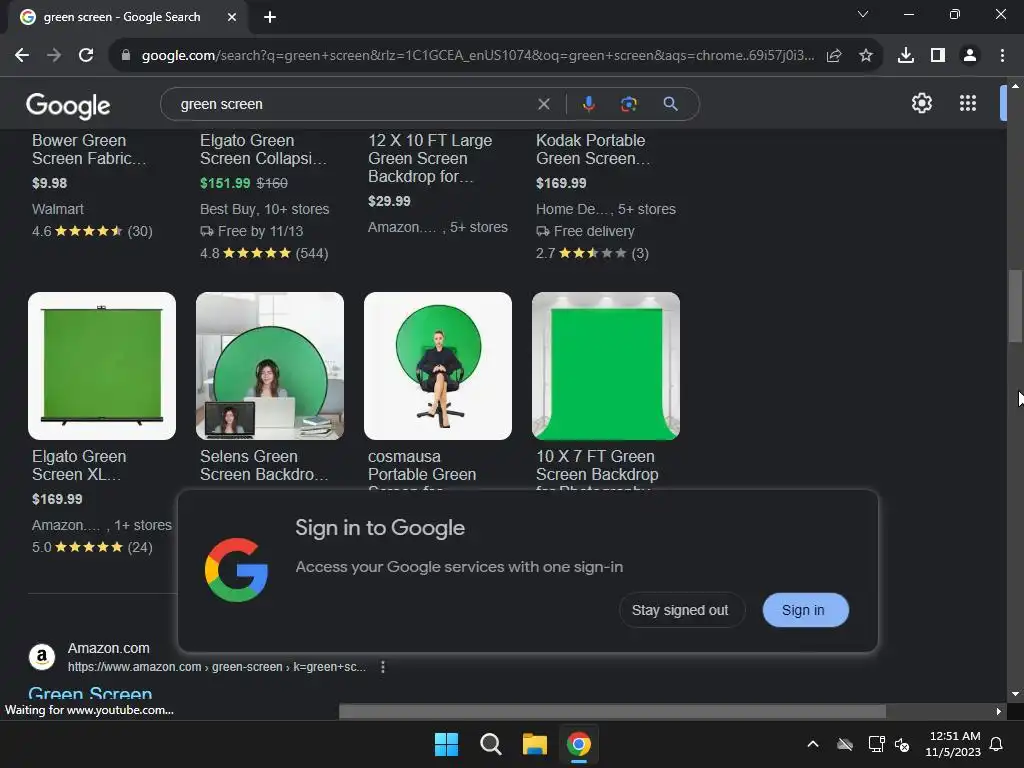
Task: Open File Explorer from taskbar
Action: 534,744
